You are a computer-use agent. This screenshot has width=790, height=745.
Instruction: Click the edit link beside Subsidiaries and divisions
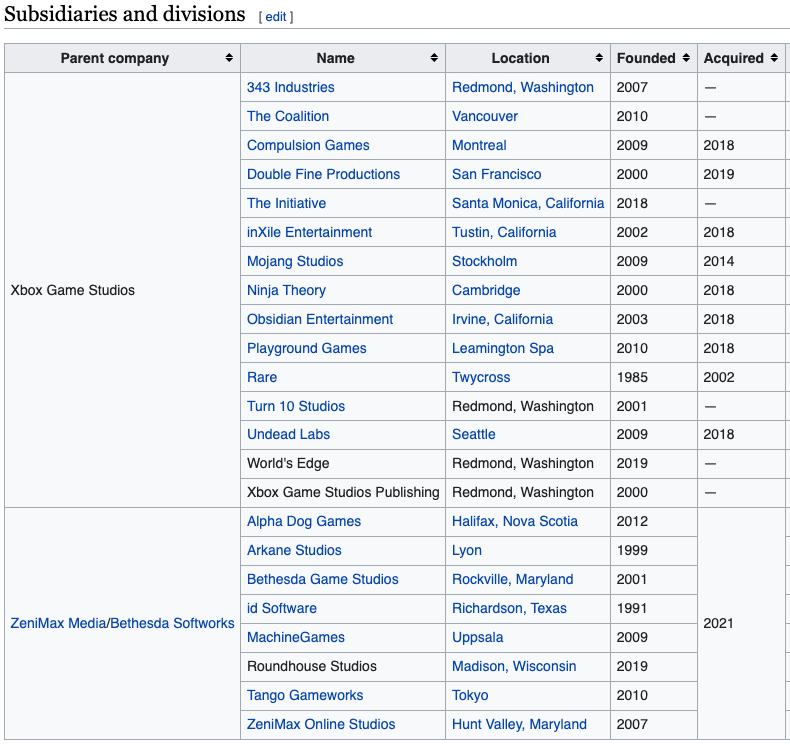tap(276, 17)
